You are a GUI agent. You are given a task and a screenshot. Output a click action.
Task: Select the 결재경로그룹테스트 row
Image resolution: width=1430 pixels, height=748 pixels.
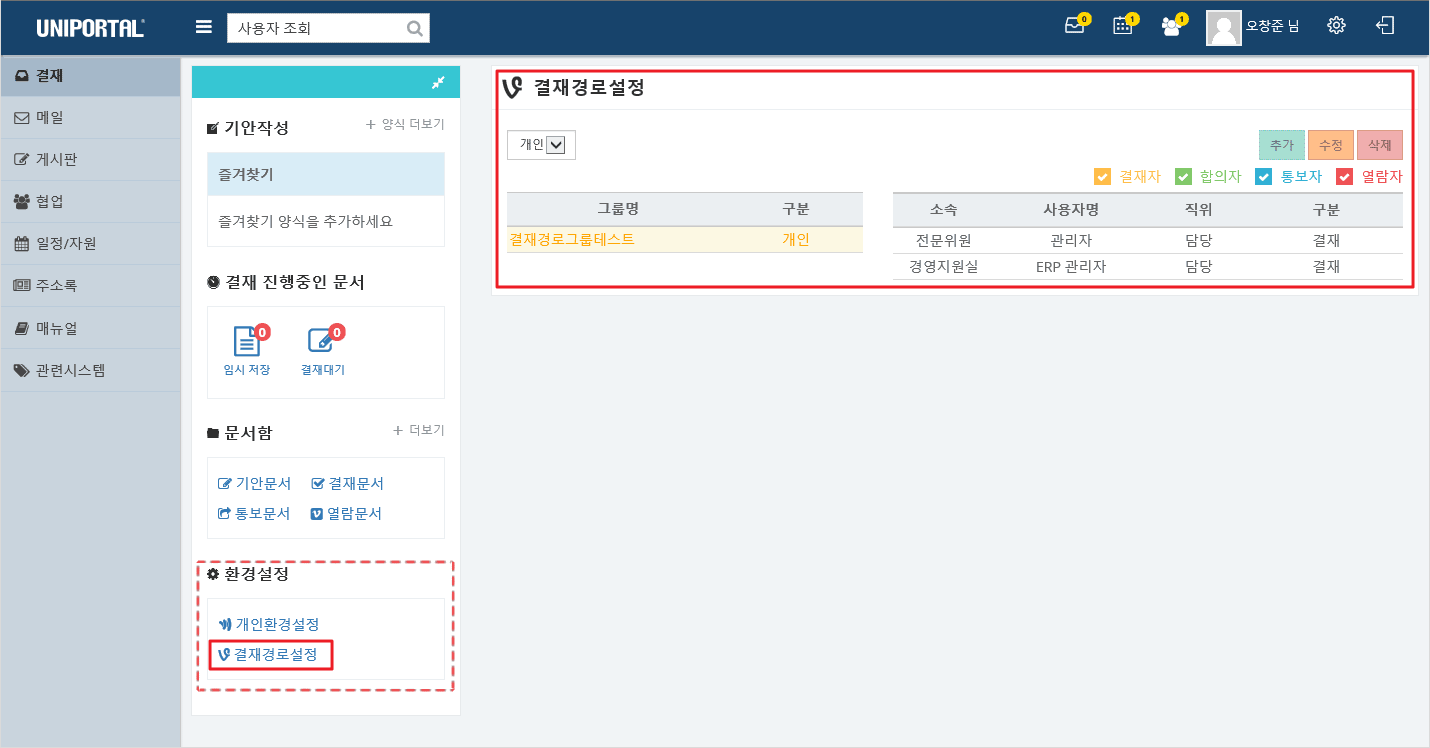click(x=685, y=239)
